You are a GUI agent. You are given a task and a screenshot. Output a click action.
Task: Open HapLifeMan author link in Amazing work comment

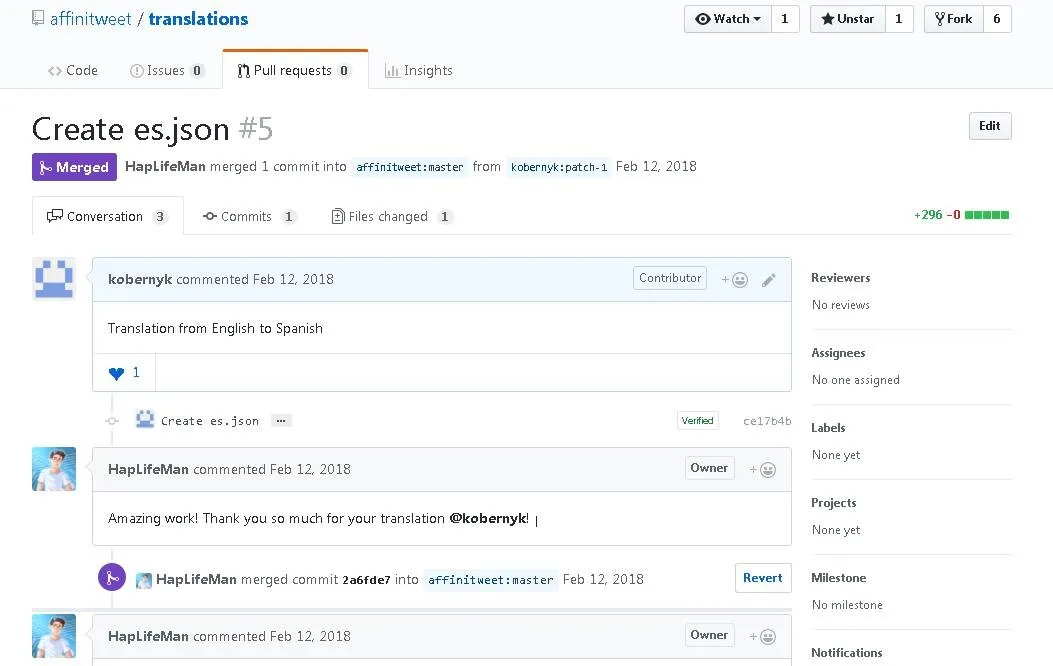coord(148,469)
